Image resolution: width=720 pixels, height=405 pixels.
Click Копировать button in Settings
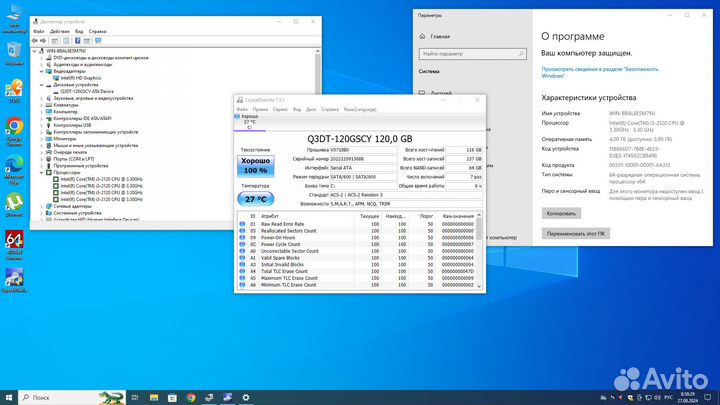[561, 213]
